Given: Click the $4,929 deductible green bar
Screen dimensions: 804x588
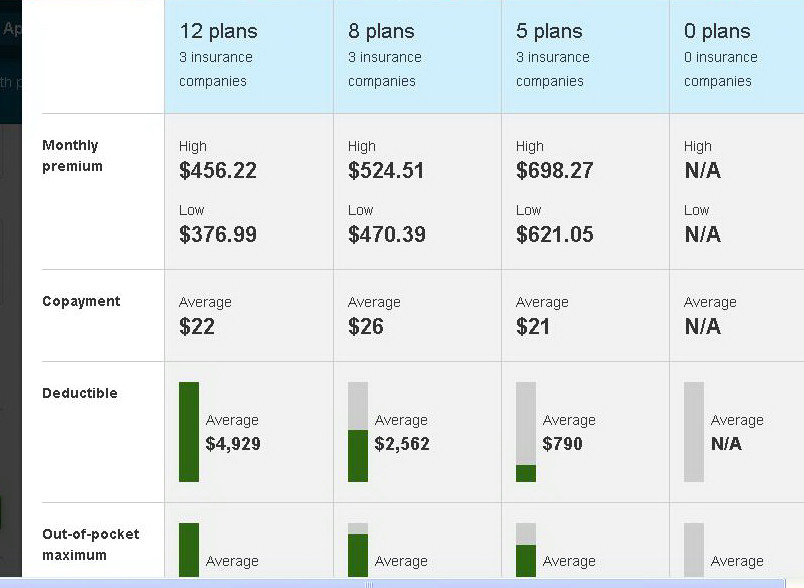Looking at the screenshot, I should [x=189, y=432].
